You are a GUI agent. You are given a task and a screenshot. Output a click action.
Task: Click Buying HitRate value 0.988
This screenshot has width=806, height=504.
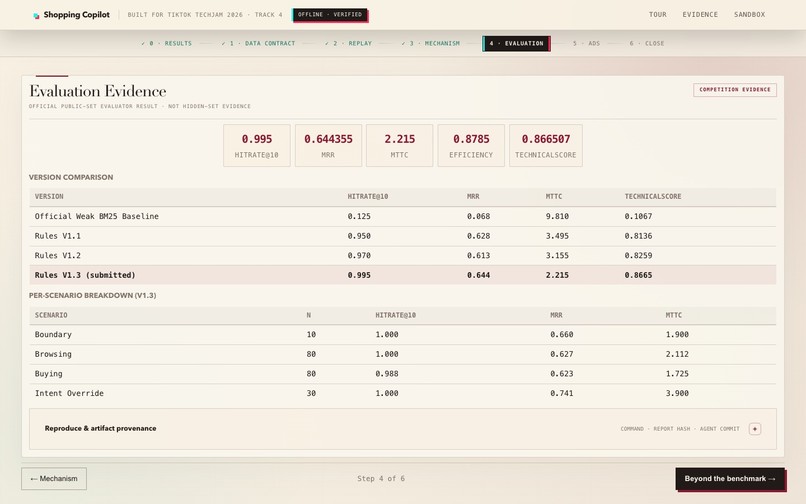click(x=387, y=373)
